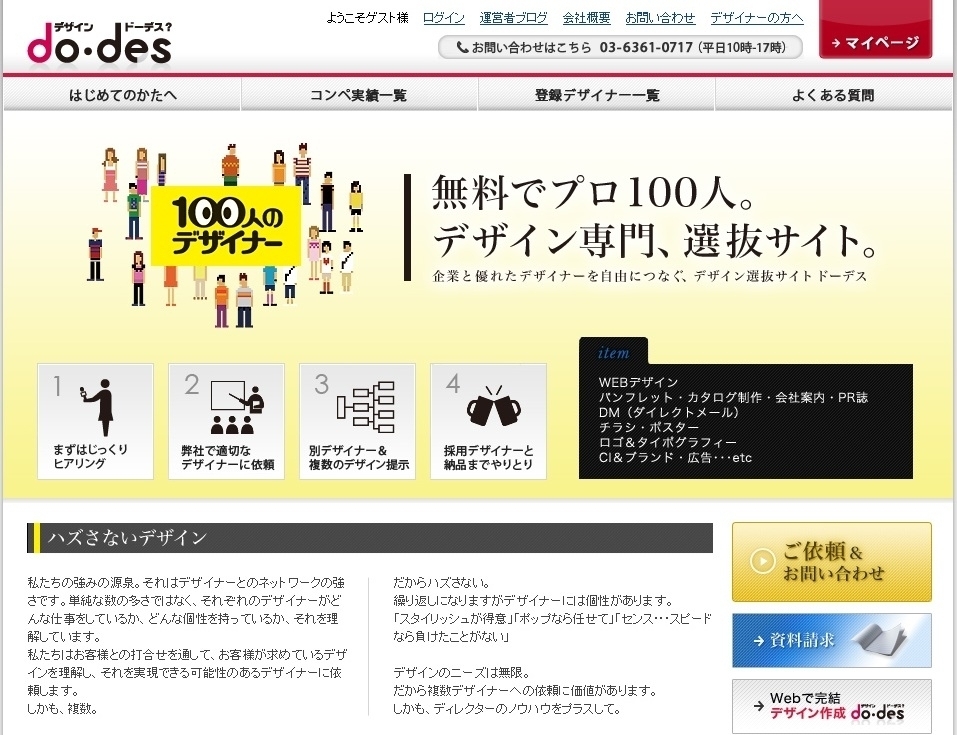
Task: Click the 資料請求 blue banner button
Action: (832, 640)
